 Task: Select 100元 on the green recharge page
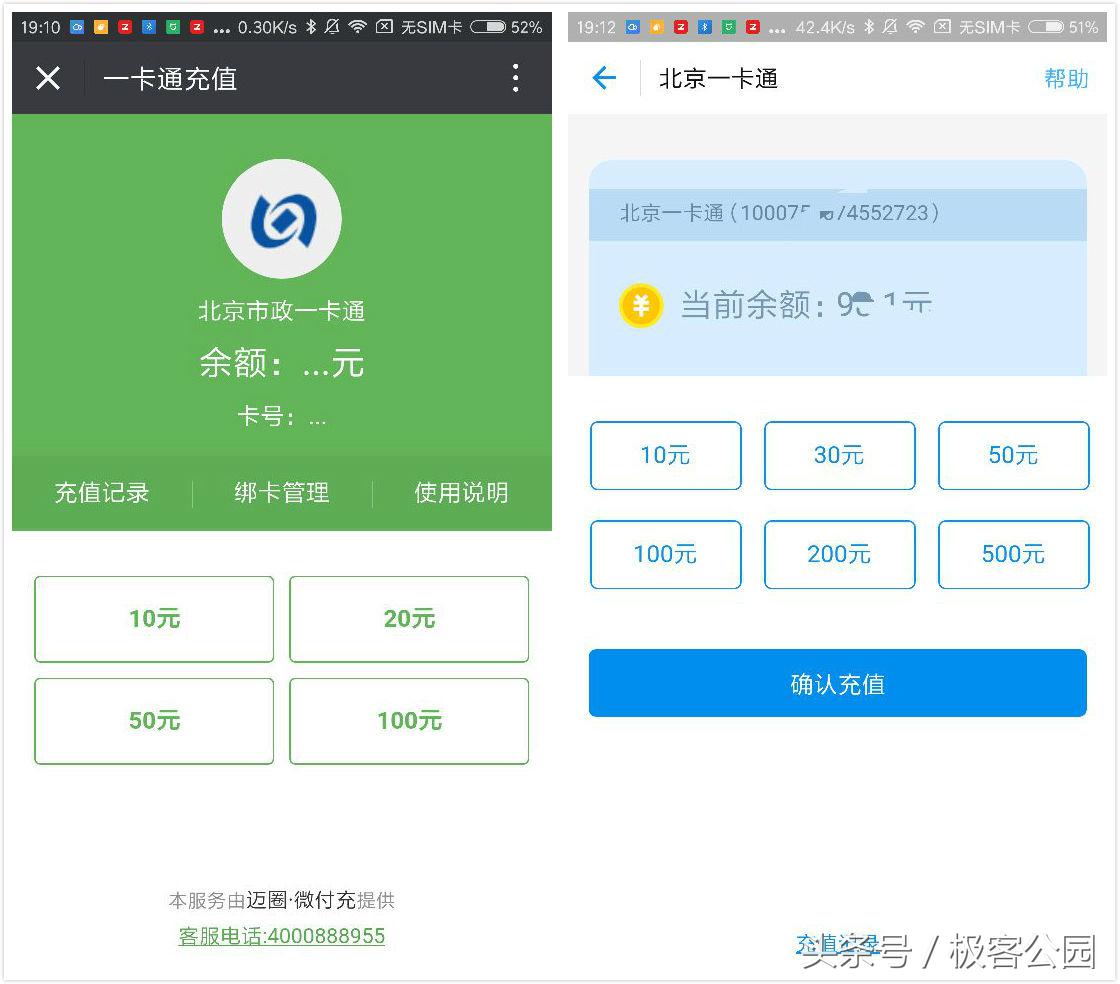tap(408, 720)
